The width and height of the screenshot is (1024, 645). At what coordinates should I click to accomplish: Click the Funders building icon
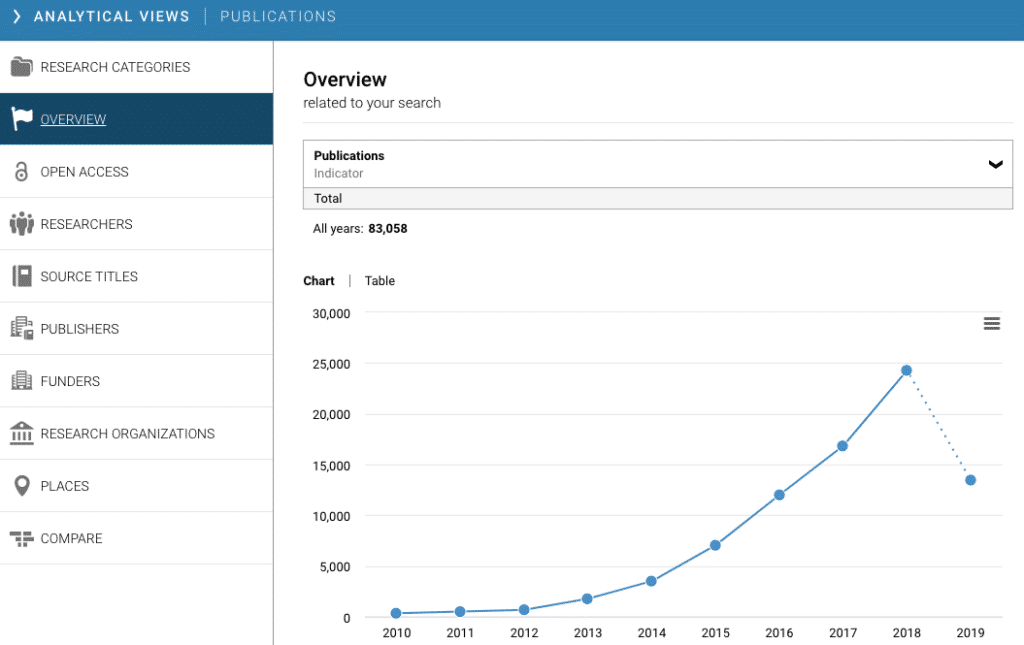[x=21, y=381]
